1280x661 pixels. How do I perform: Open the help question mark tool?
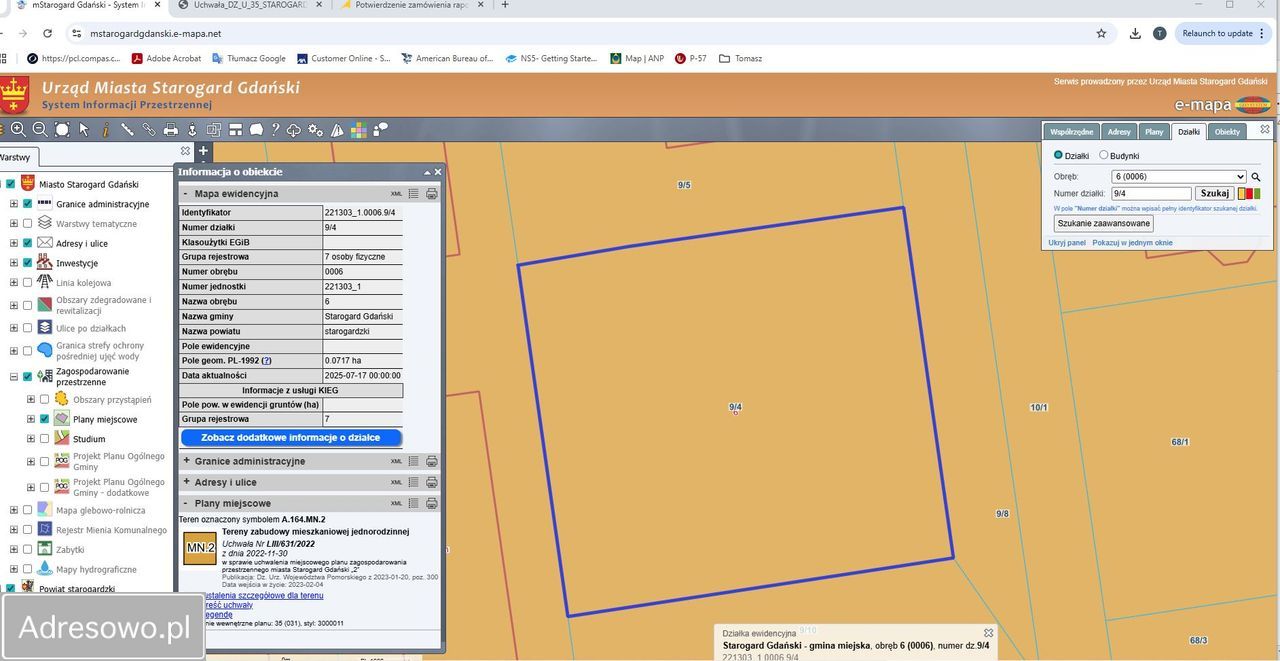click(275, 129)
